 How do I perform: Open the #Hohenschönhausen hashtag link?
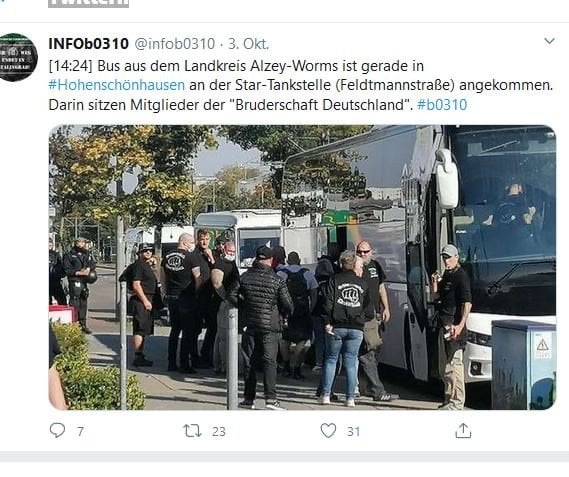[x=116, y=85]
